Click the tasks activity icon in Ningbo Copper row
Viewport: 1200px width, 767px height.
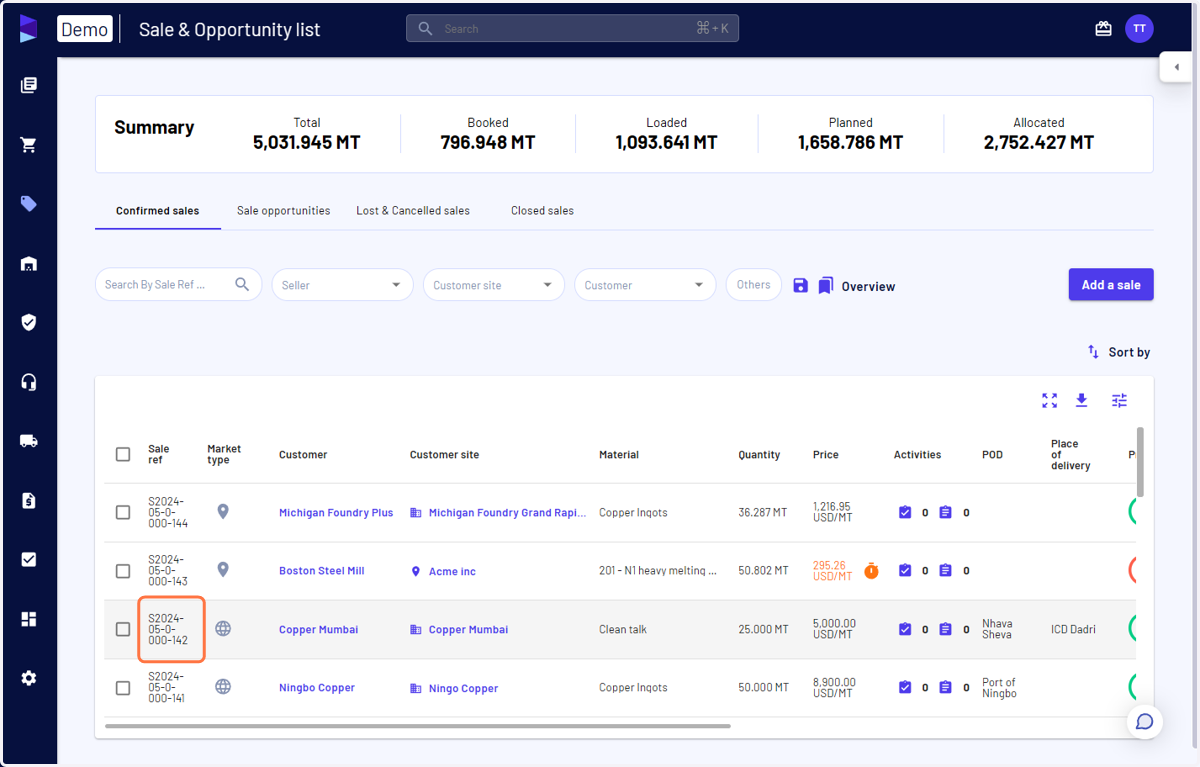click(905, 688)
